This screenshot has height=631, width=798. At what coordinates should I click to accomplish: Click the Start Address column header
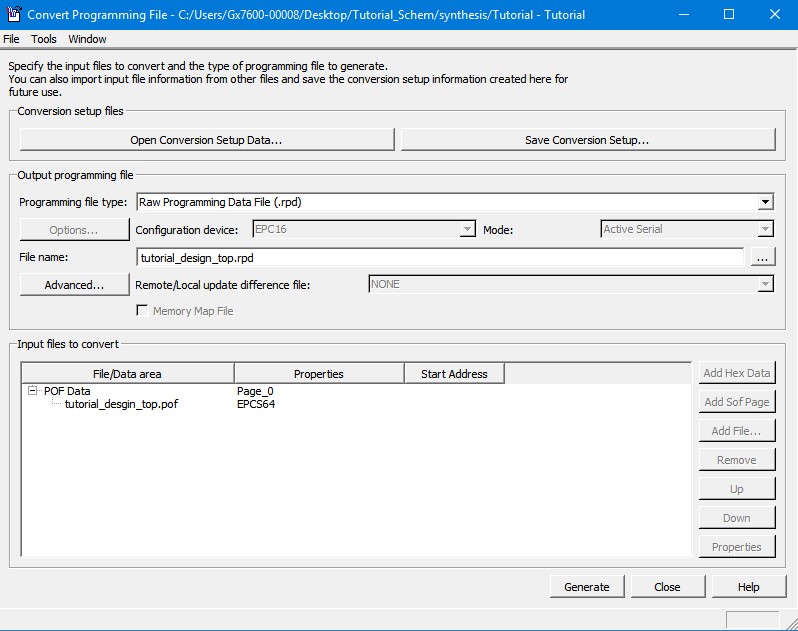coord(454,374)
